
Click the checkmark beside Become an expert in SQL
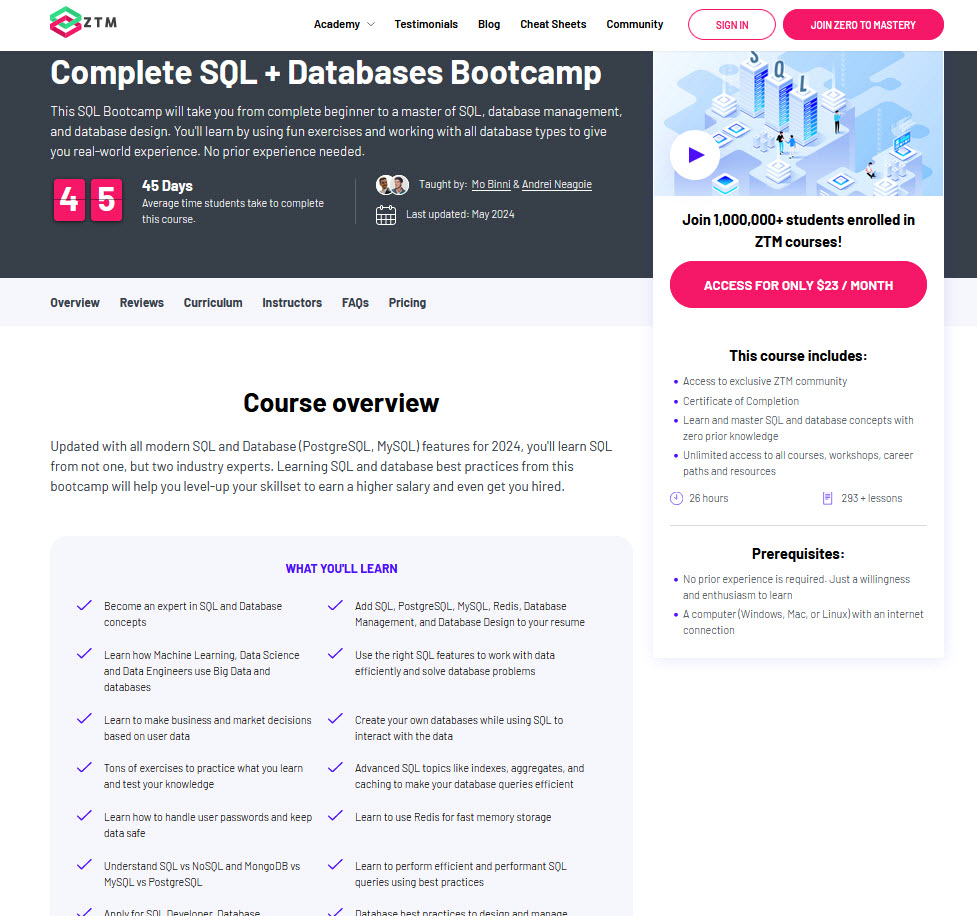coord(84,605)
